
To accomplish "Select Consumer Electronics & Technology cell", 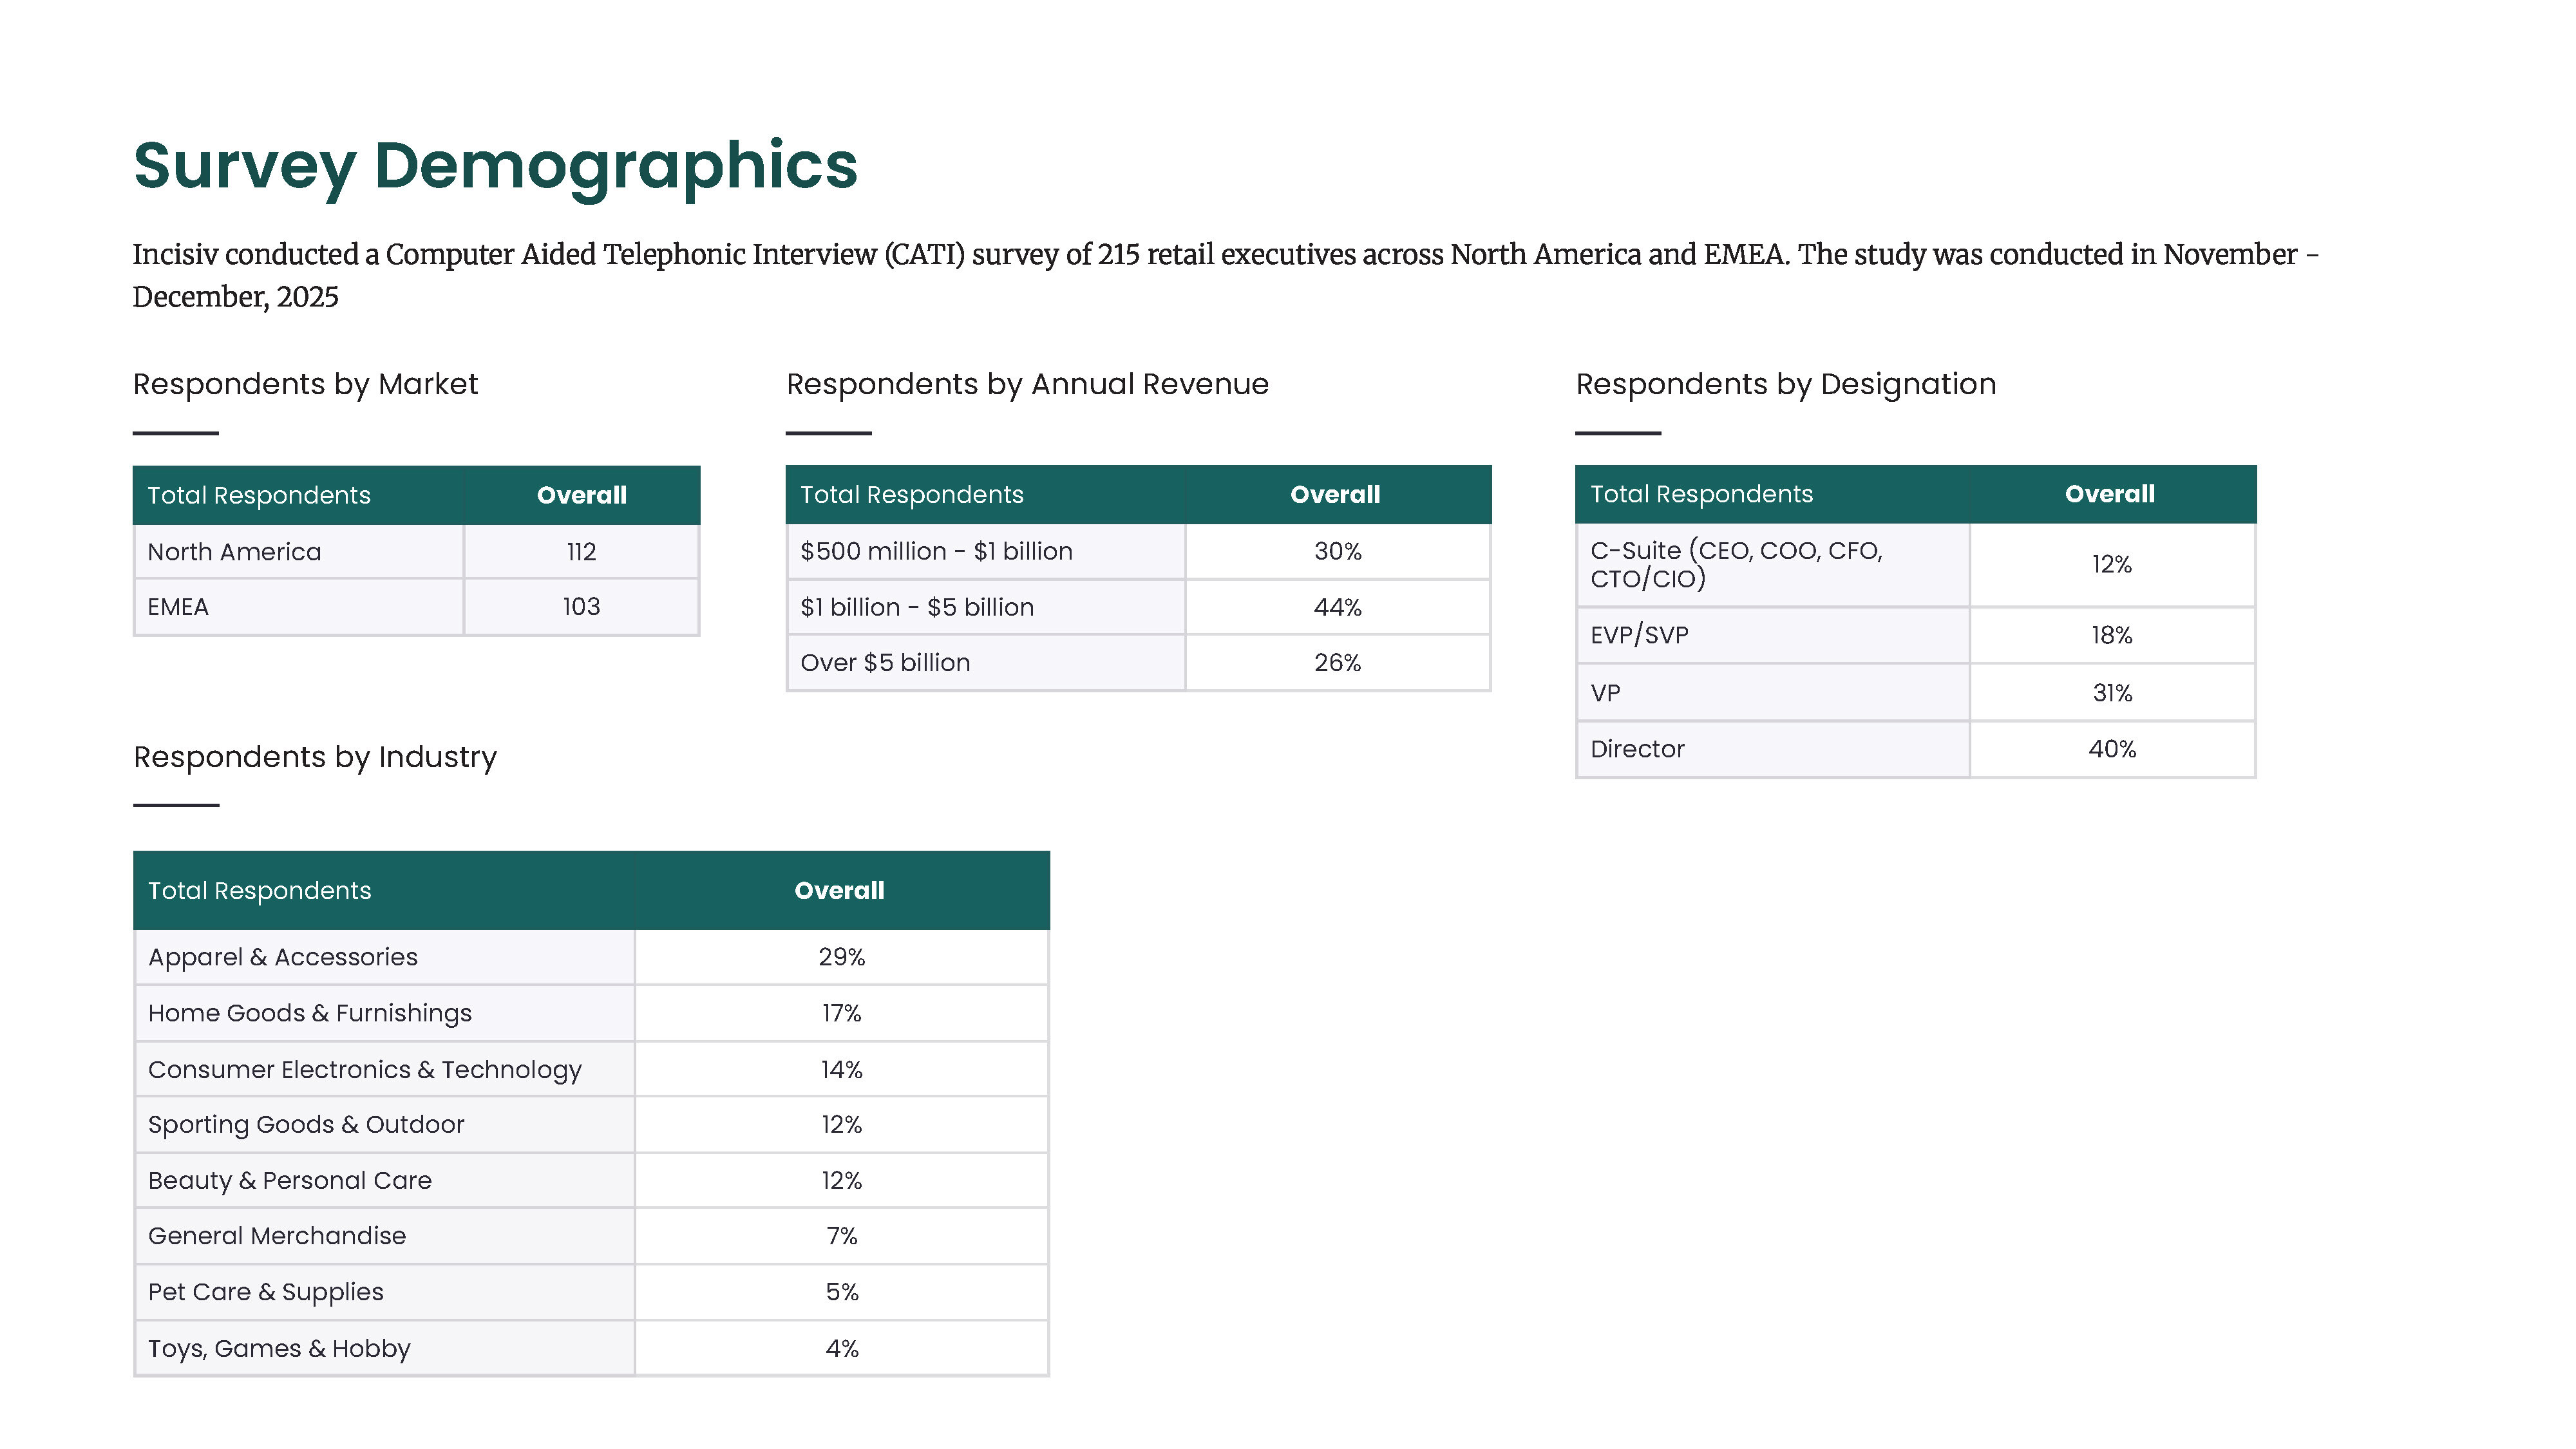I will [365, 1070].
